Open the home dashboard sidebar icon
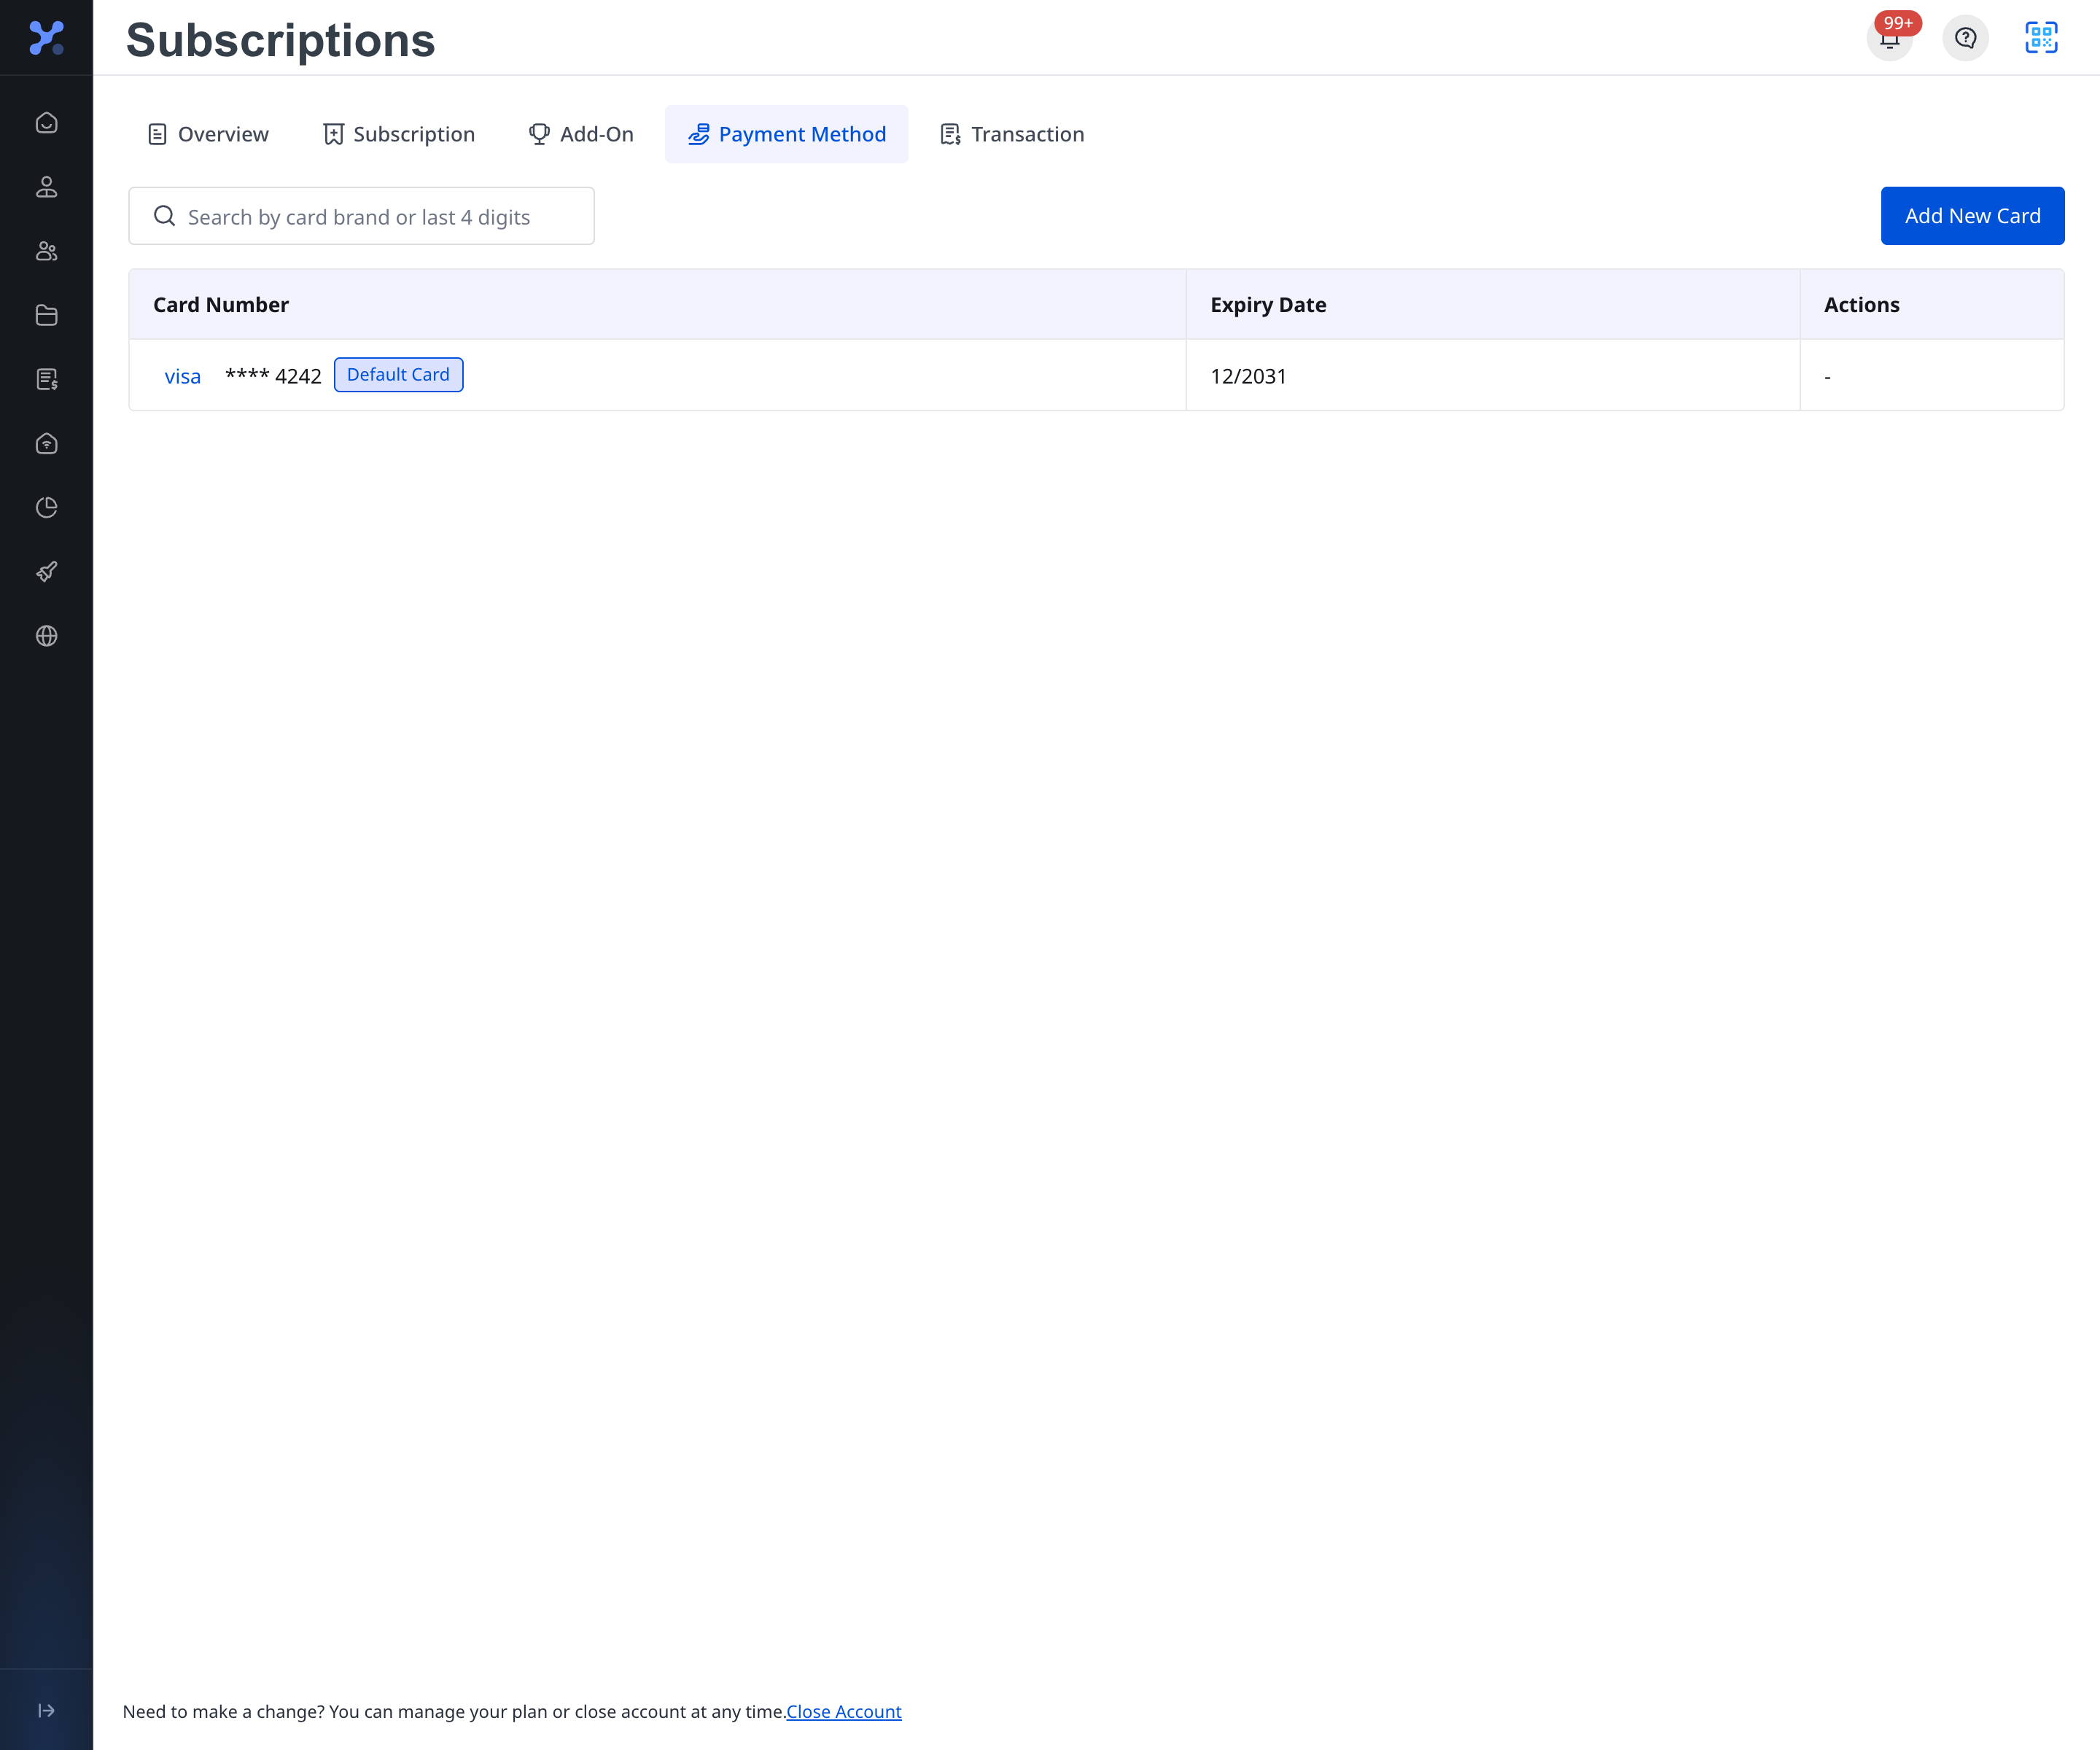Image resolution: width=2100 pixels, height=1750 pixels. [x=46, y=123]
